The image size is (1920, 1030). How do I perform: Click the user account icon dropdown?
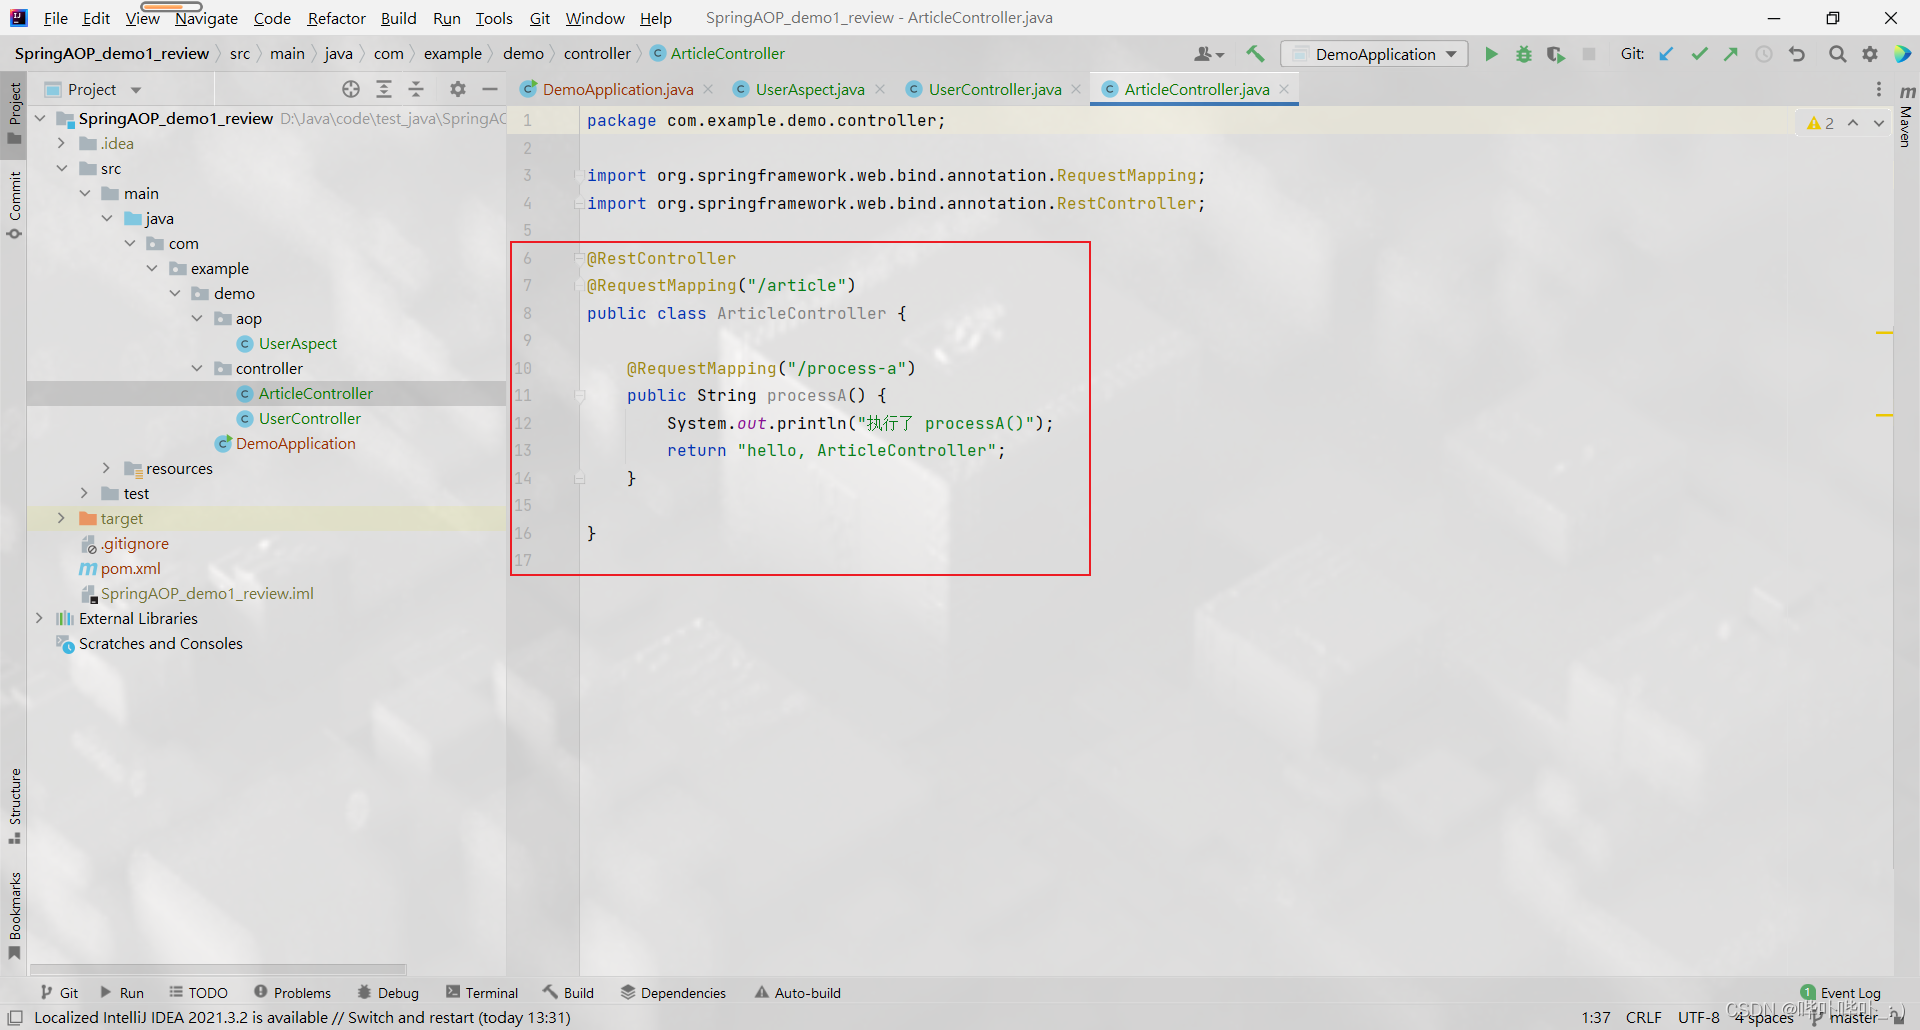pos(1209,54)
